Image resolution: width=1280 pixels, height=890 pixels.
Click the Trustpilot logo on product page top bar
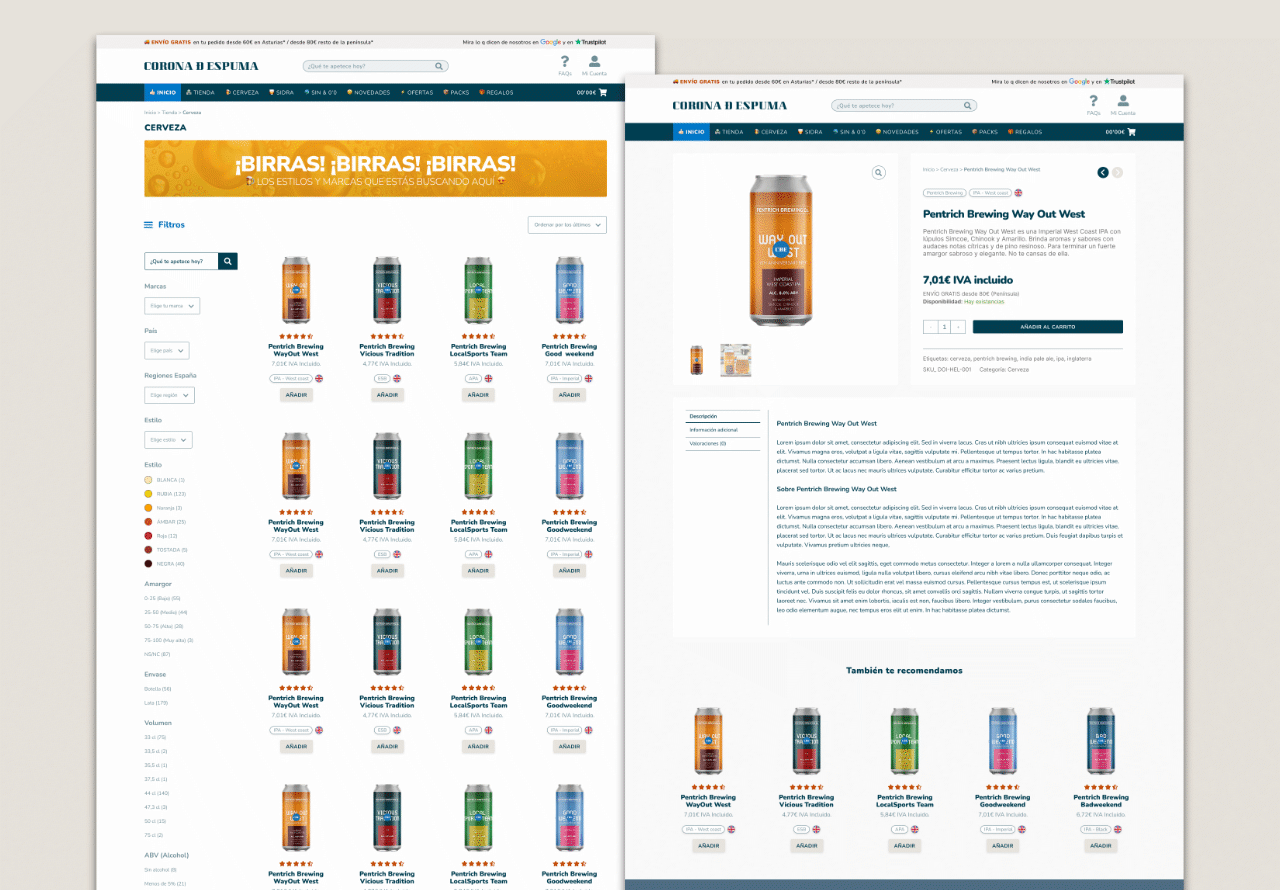[1119, 81]
